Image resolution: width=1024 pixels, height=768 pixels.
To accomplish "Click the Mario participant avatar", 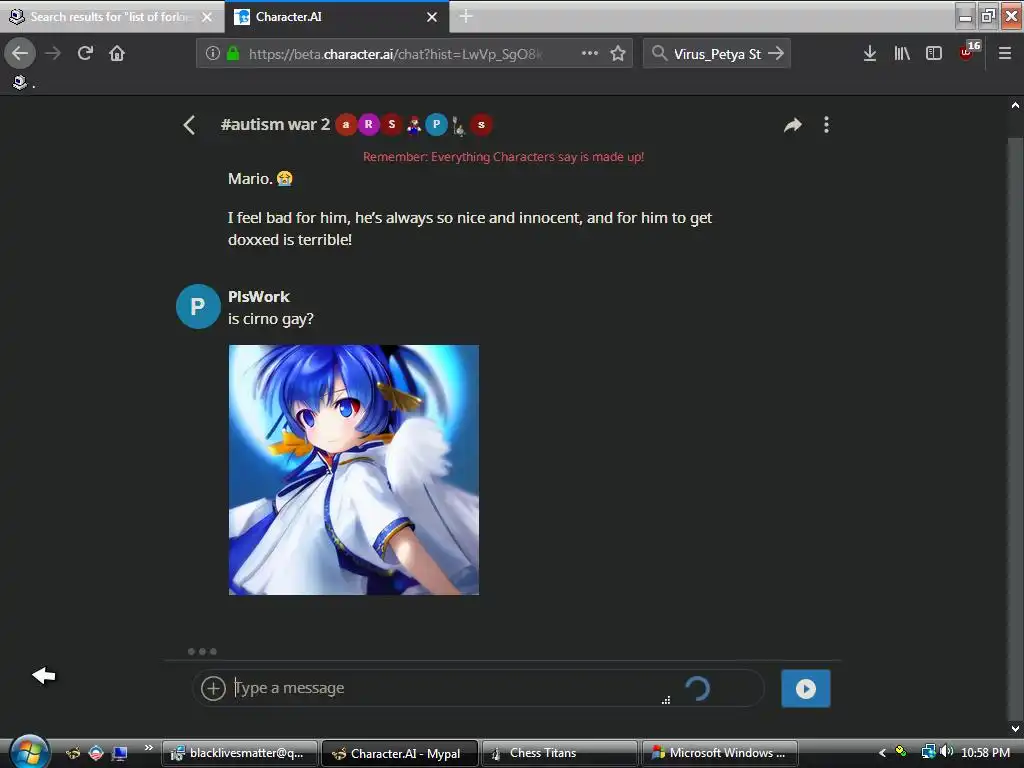I will click(x=413, y=125).
